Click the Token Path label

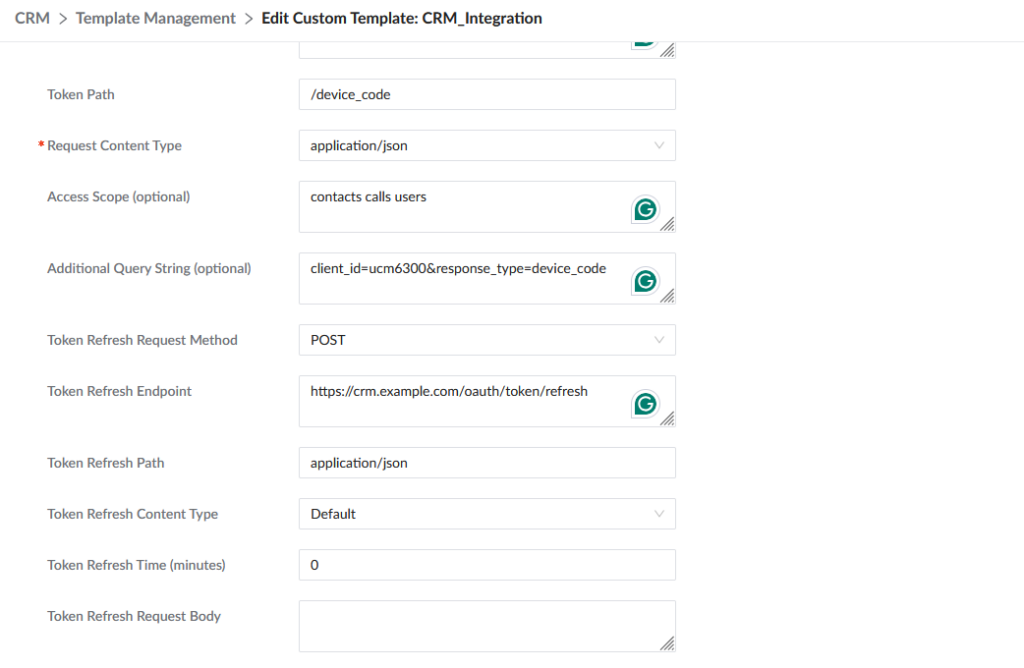(81, 95)
